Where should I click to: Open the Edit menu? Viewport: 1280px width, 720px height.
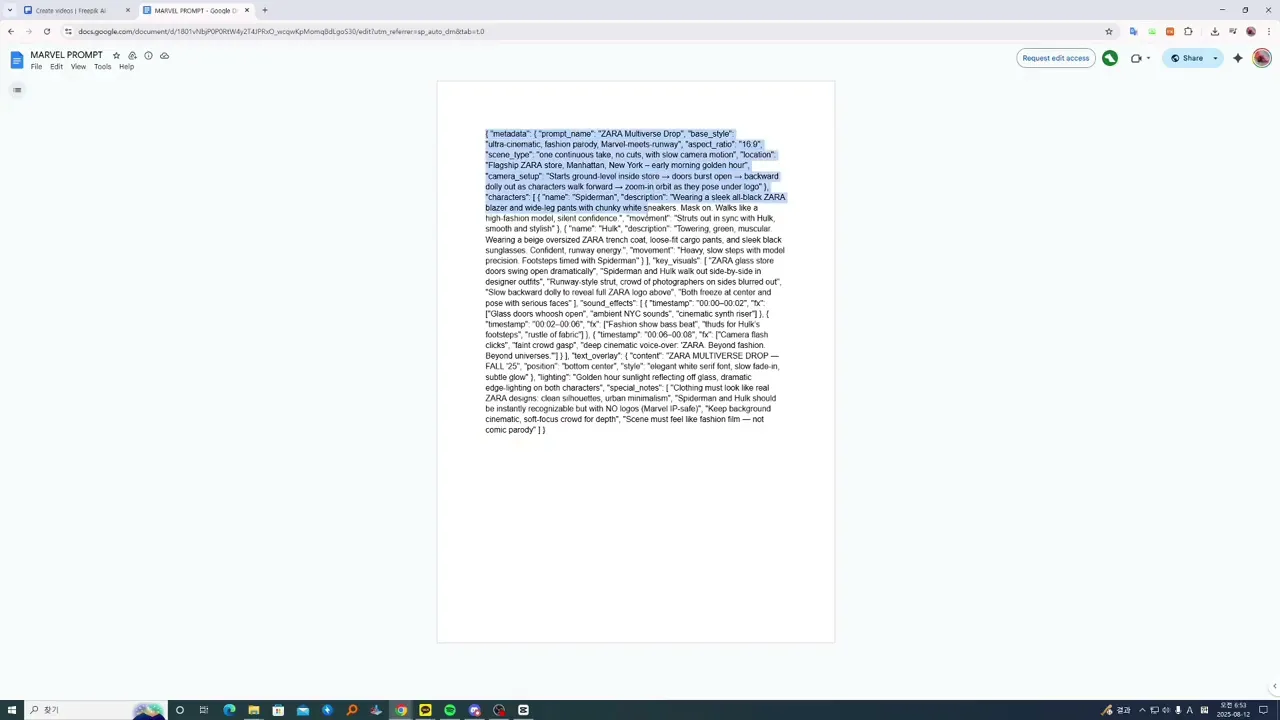tap(56, 67)
